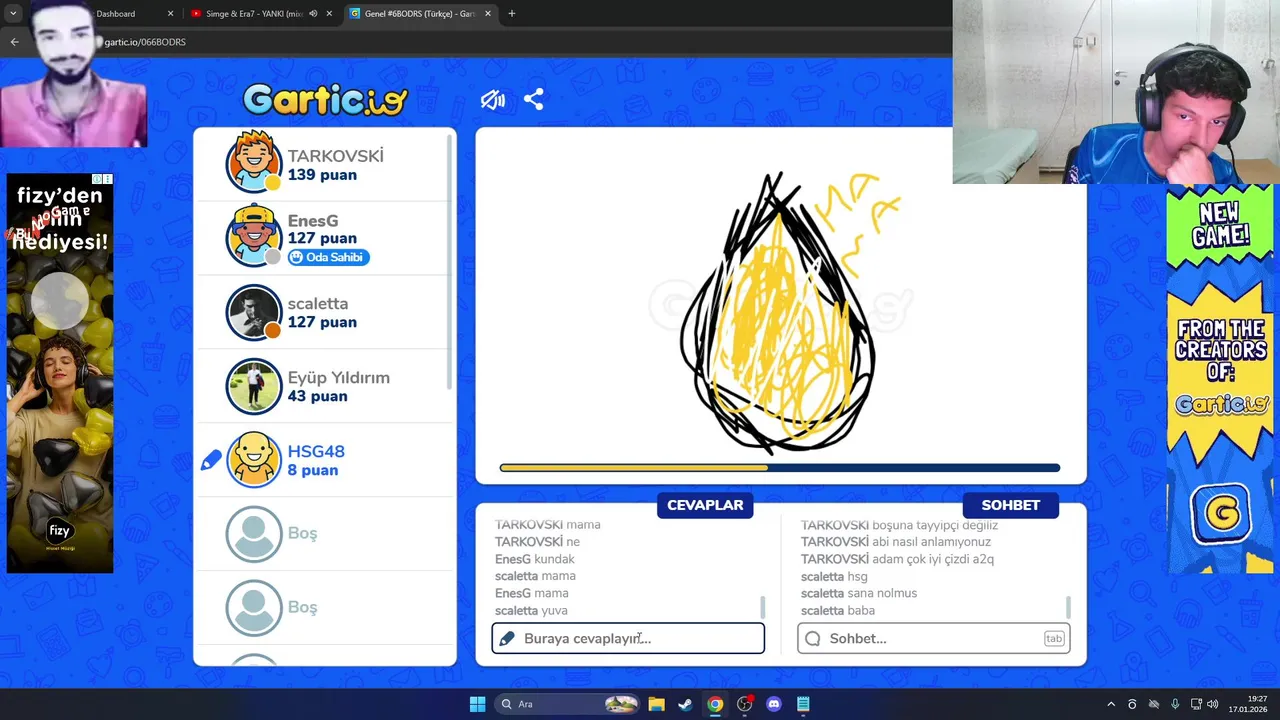Open File Explorer from the taskbar
1280x720 pixels.
[x=656, y=704]
